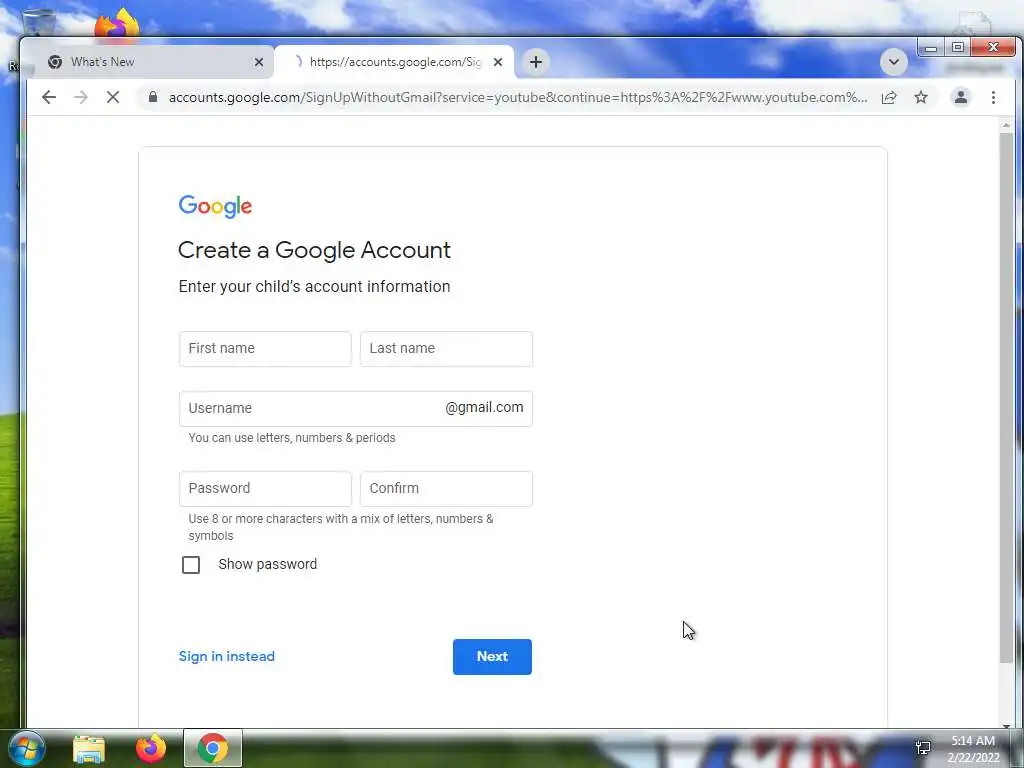Click the address bar URL
Screen dimensions: 1024x768
pyautogui.click(x=517, y=97)
